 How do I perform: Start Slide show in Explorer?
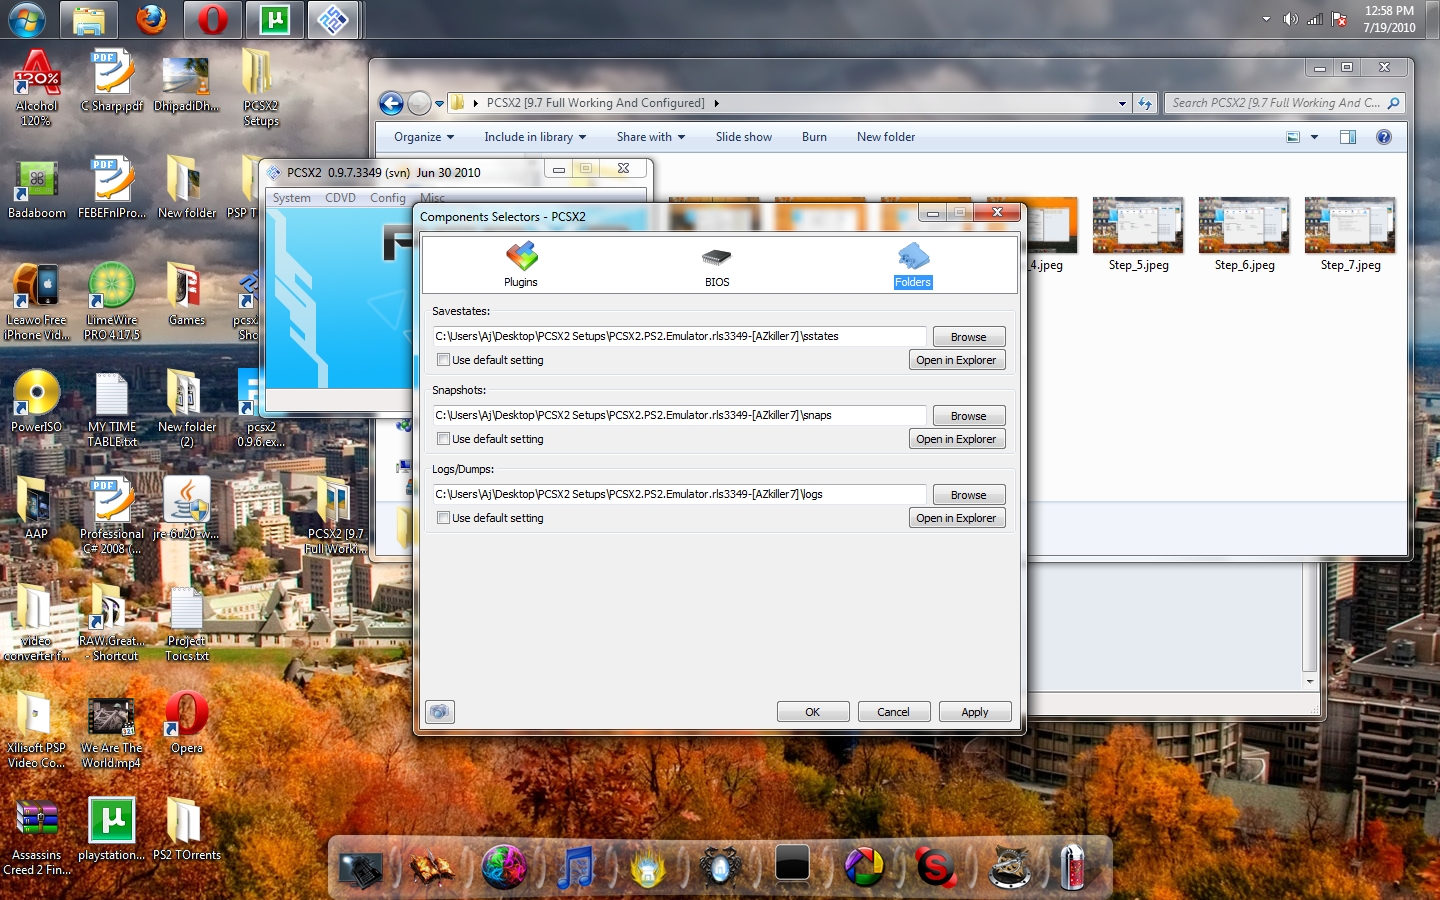pos(744,137)
